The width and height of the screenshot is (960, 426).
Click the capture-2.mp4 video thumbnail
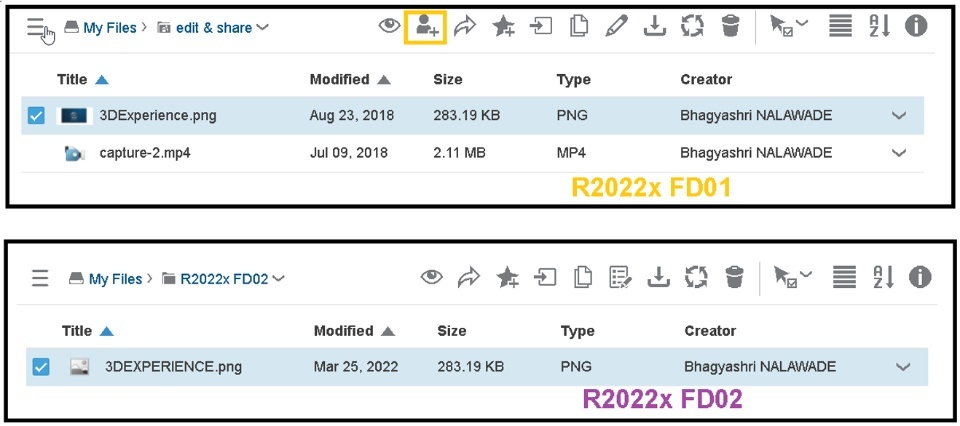click(x=74, y=153)
